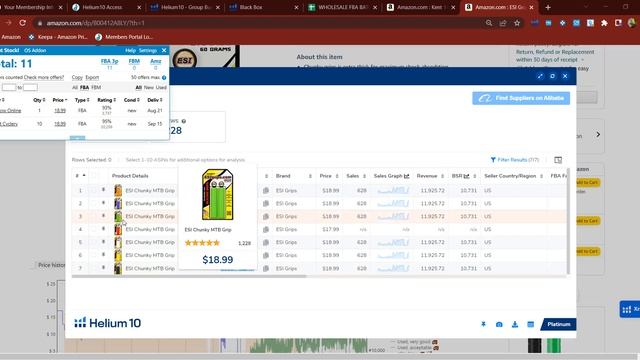Screen dimensions: 640x360
Task: Click the review count help icon
Action: (x=184, y=121)
